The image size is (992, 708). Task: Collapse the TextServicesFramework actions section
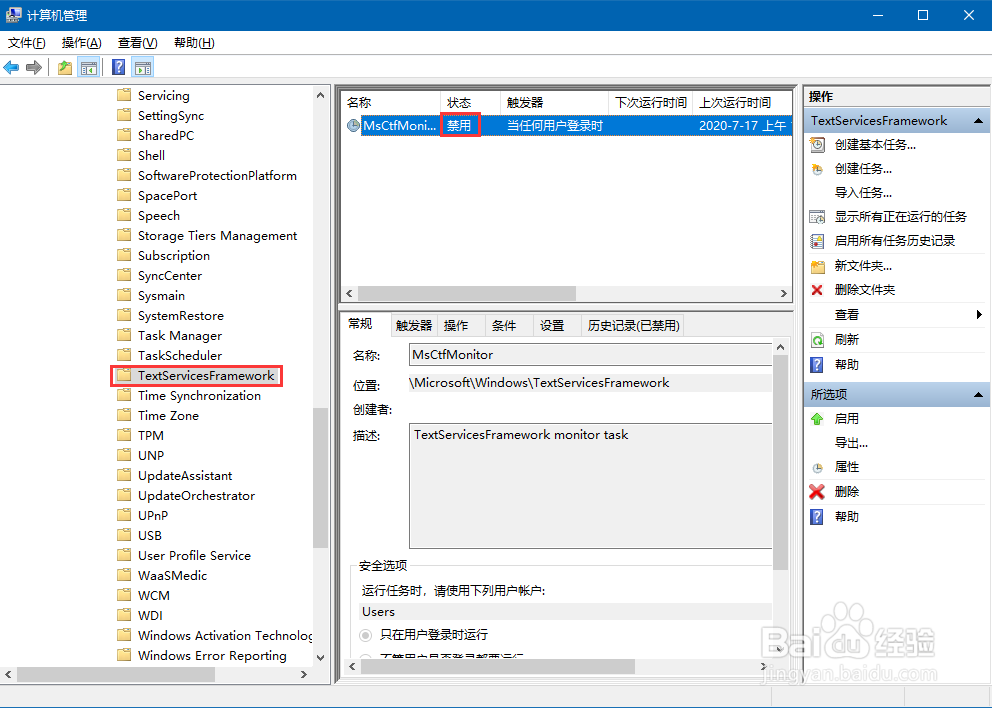(x=978, y=121)
